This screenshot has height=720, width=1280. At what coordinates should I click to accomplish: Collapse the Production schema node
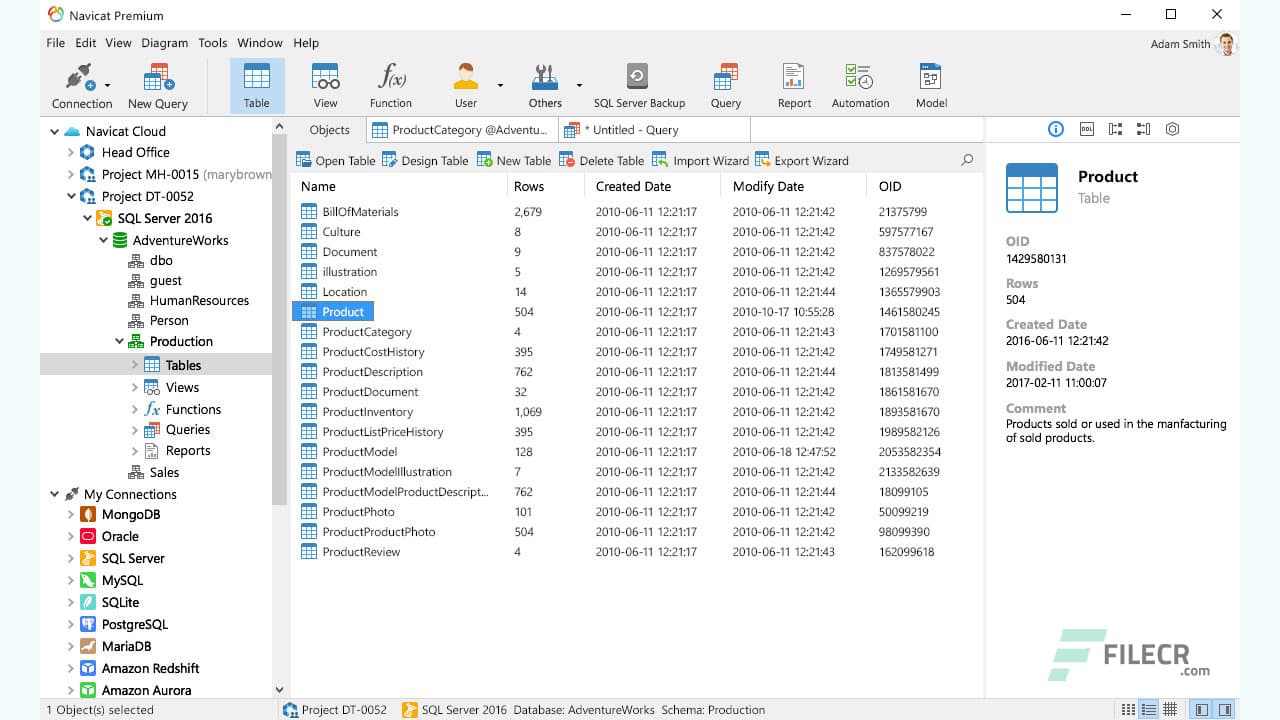point(119,341)
